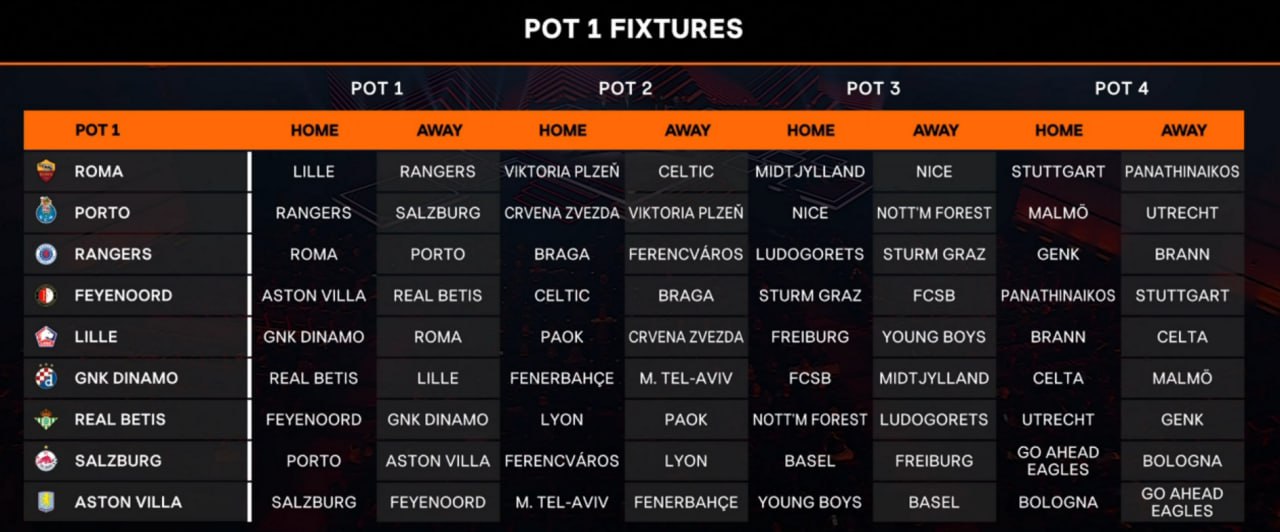Click the orange POT 1 header cell
1280x532 pixels.
click(97, 130)
